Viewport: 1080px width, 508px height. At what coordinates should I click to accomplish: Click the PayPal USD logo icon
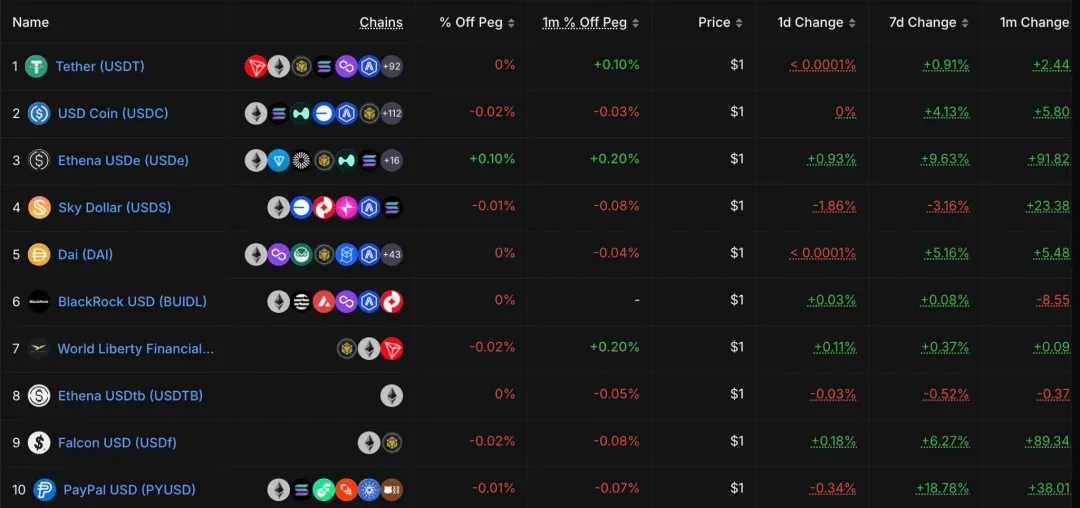(x=44, y=490)
